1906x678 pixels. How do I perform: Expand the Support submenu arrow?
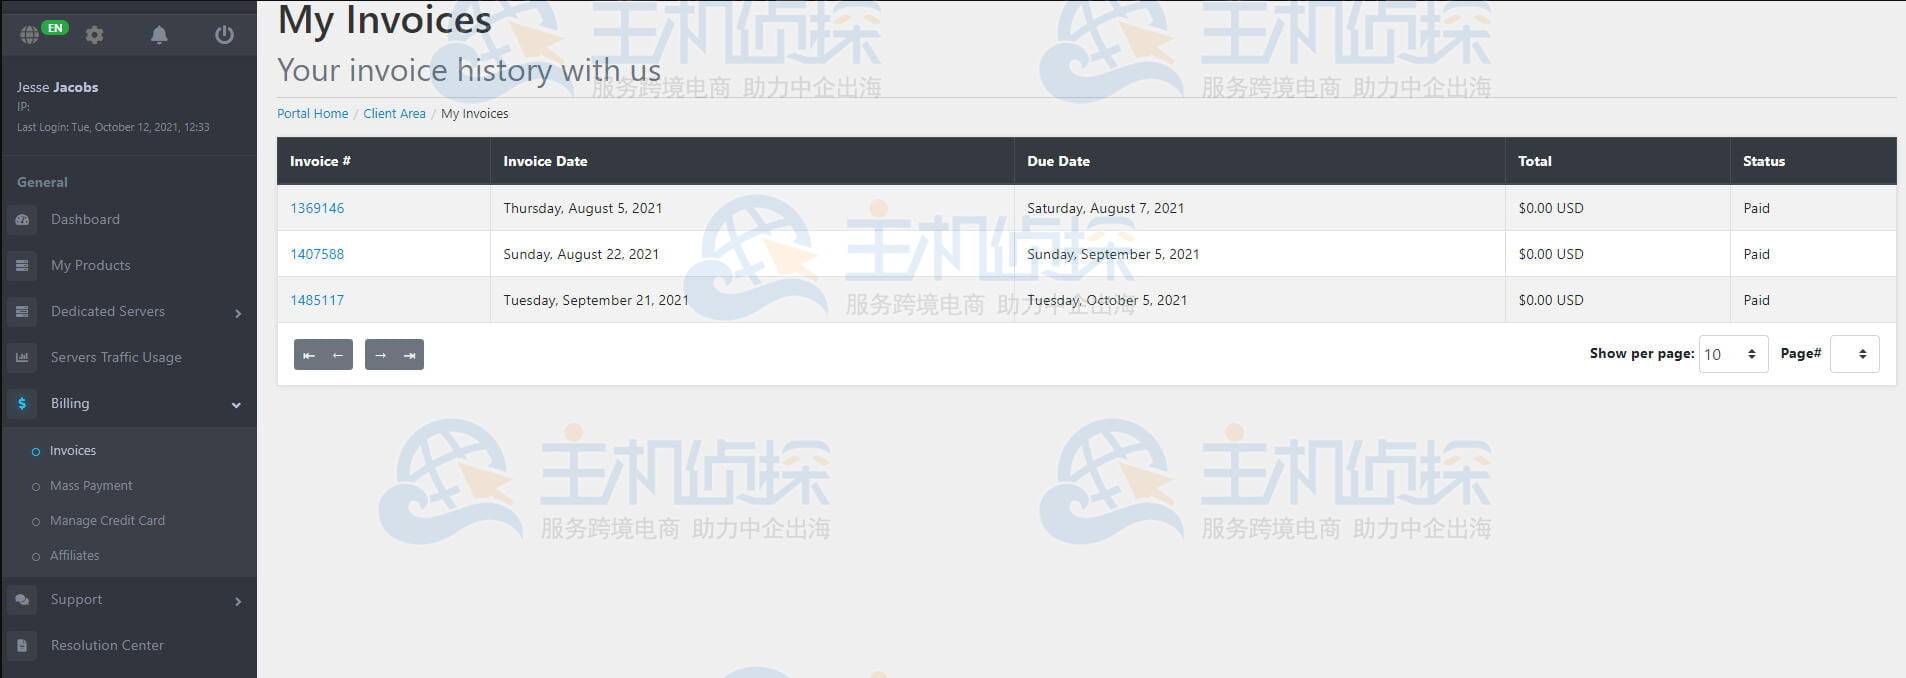(x=238, y=601)
